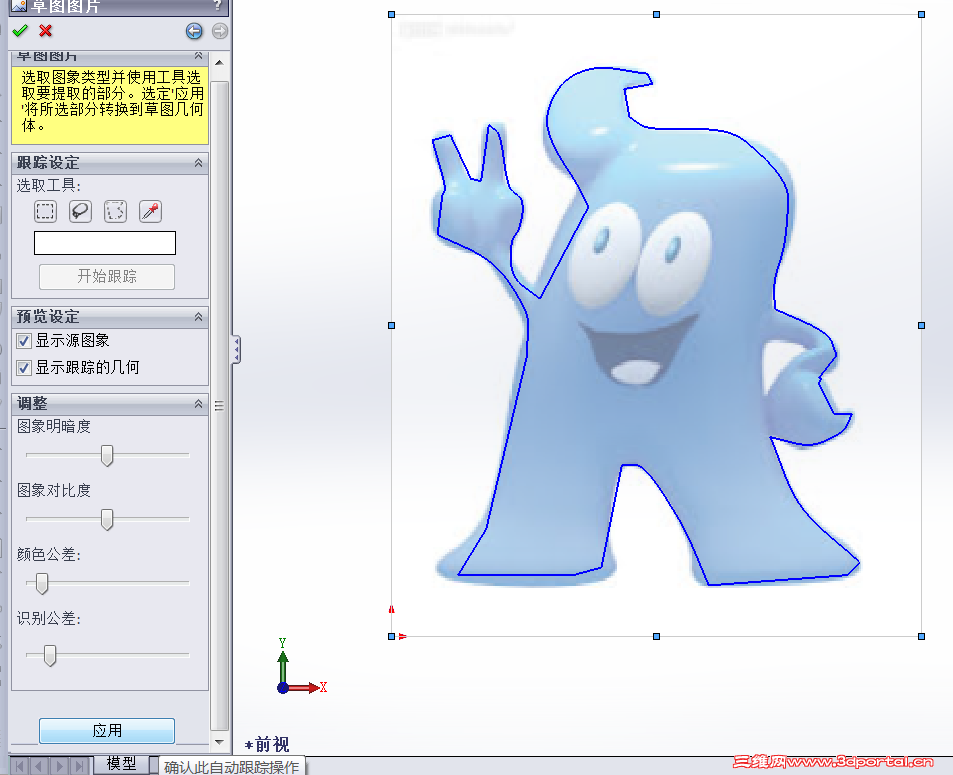Select the rectangle selection tool
Image resolution: width=953 pixels, height=775 pixels.
coord(45,211)
